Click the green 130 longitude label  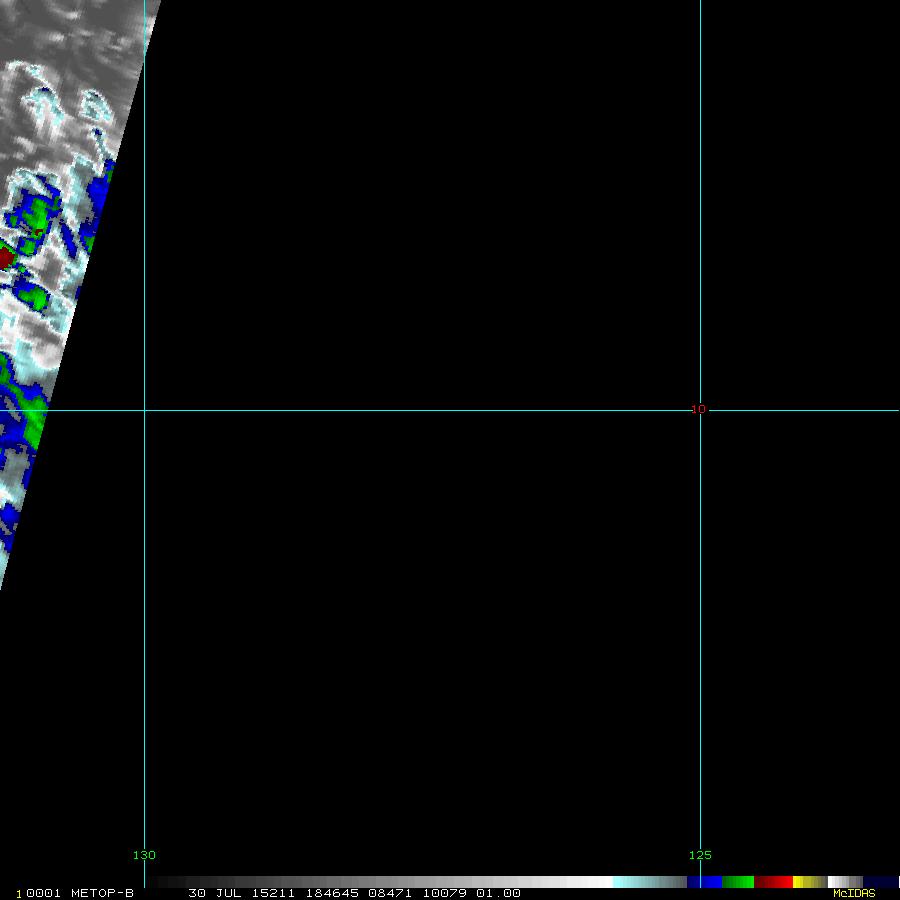click(x=144, y=855)
